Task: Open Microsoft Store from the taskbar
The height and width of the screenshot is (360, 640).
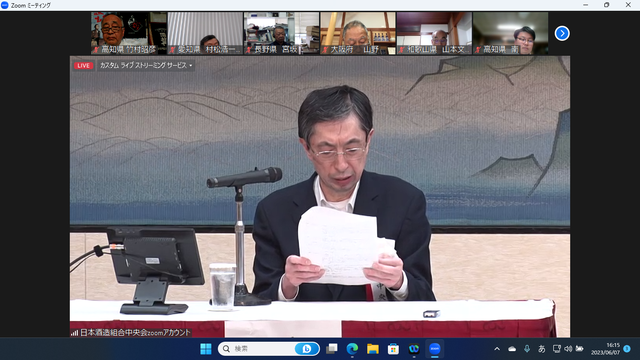Action: [x=393, y=349]
